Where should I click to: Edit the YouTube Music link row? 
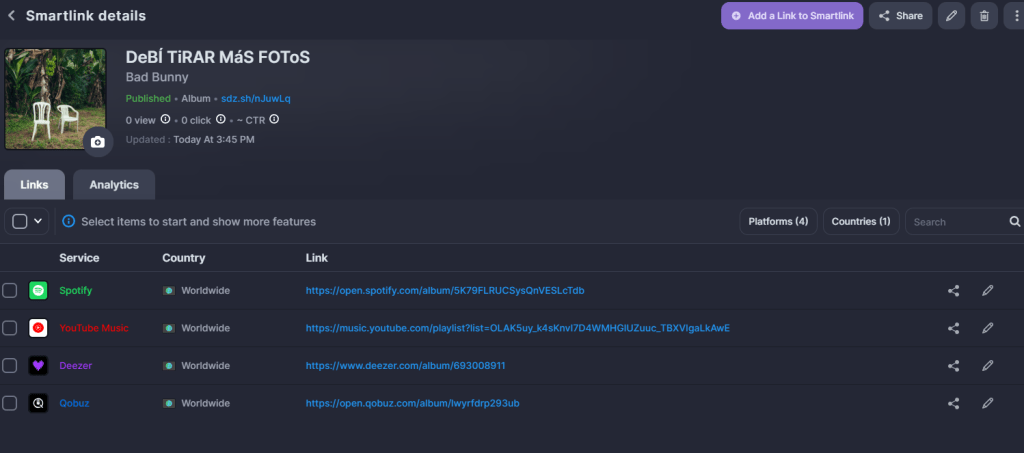(x=987, y=328)
